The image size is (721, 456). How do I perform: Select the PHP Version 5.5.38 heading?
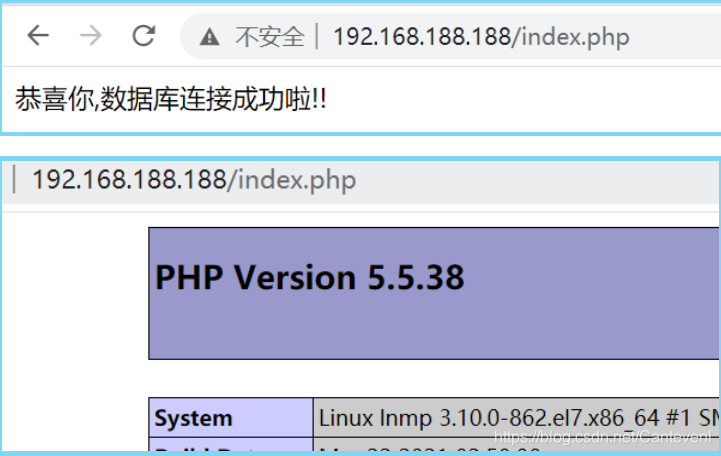pos(309,277)
